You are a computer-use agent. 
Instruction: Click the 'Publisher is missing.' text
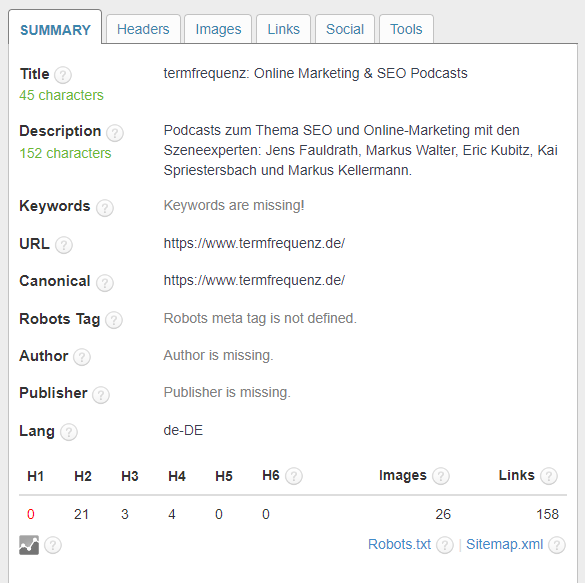[227, 392]
